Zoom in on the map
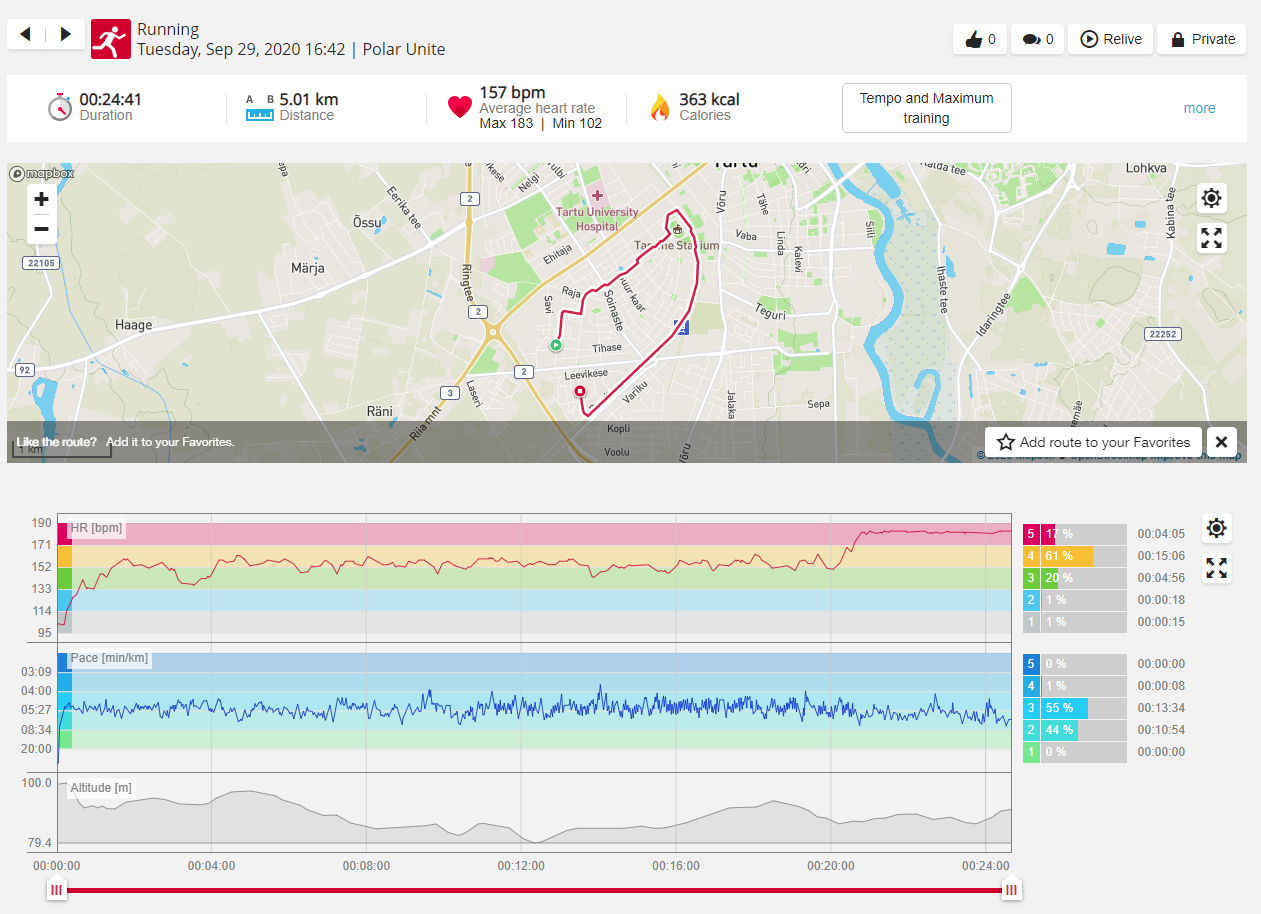1261x914 pixels. (41, 199)
